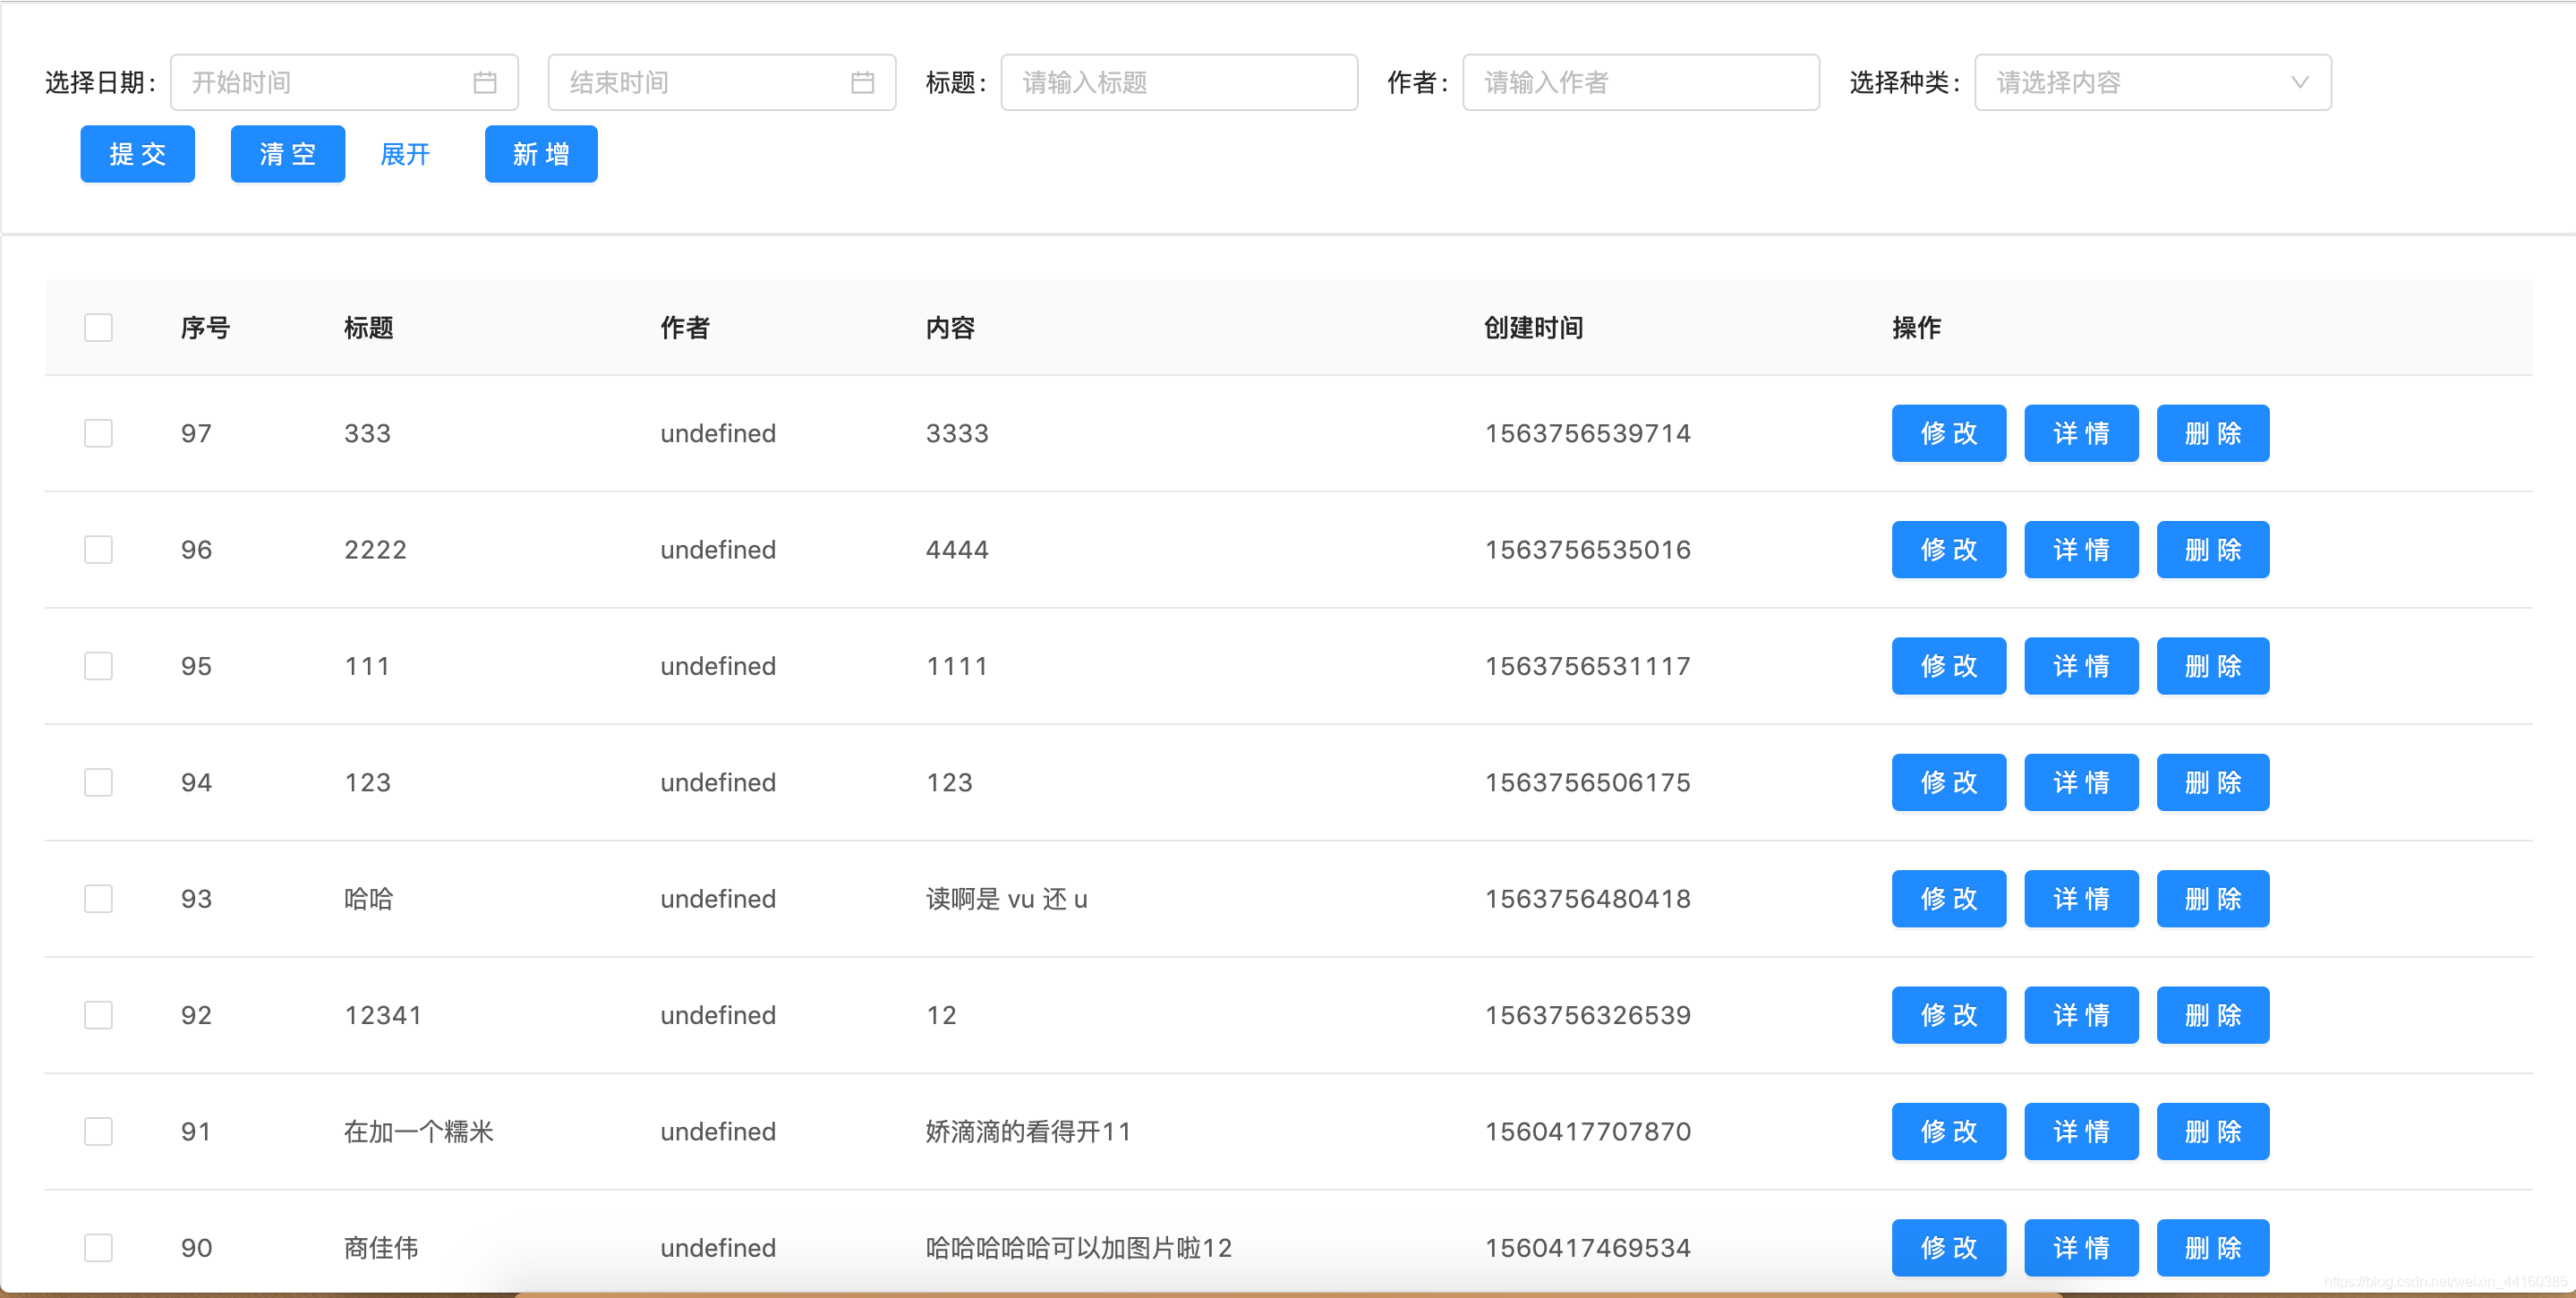Click 修改 for row 97
Screen dimensions: 2576x1298
1948,433
